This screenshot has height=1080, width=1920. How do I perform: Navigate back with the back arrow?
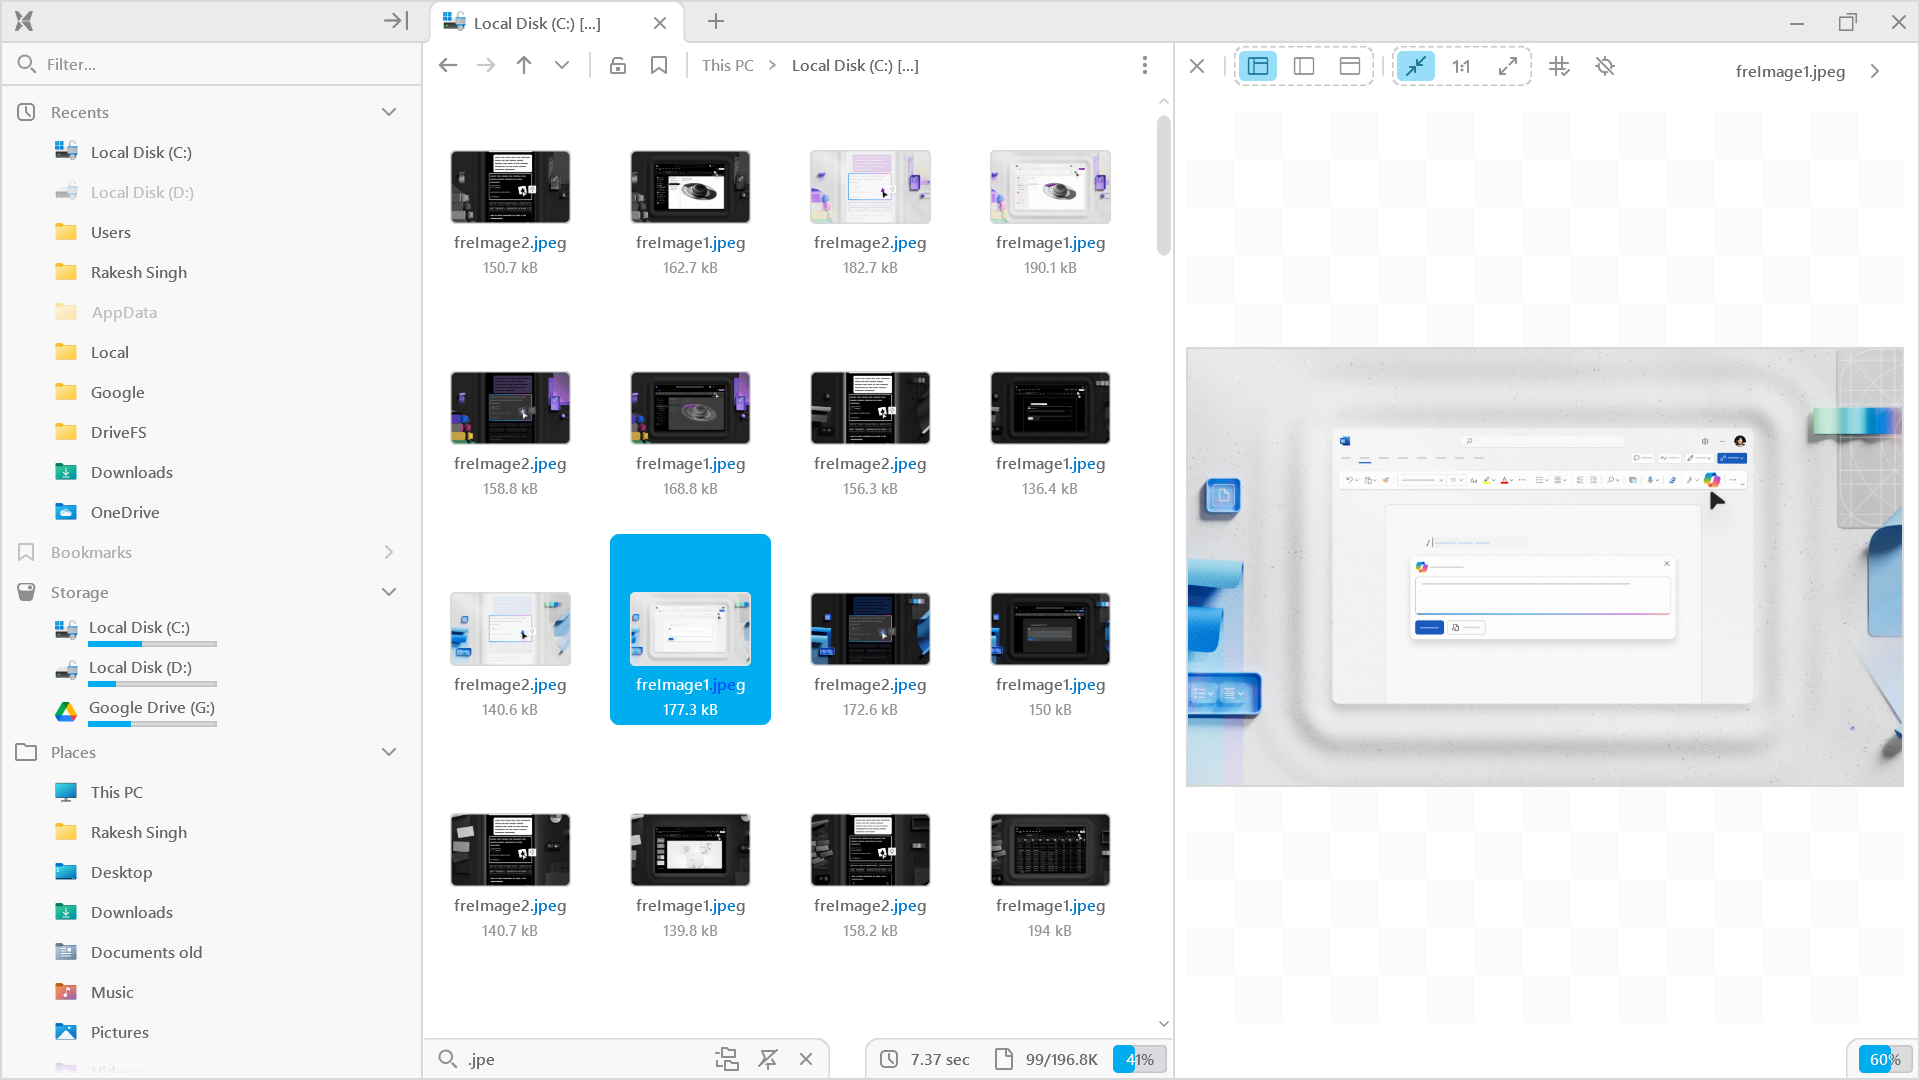click(x=447, y=64)
